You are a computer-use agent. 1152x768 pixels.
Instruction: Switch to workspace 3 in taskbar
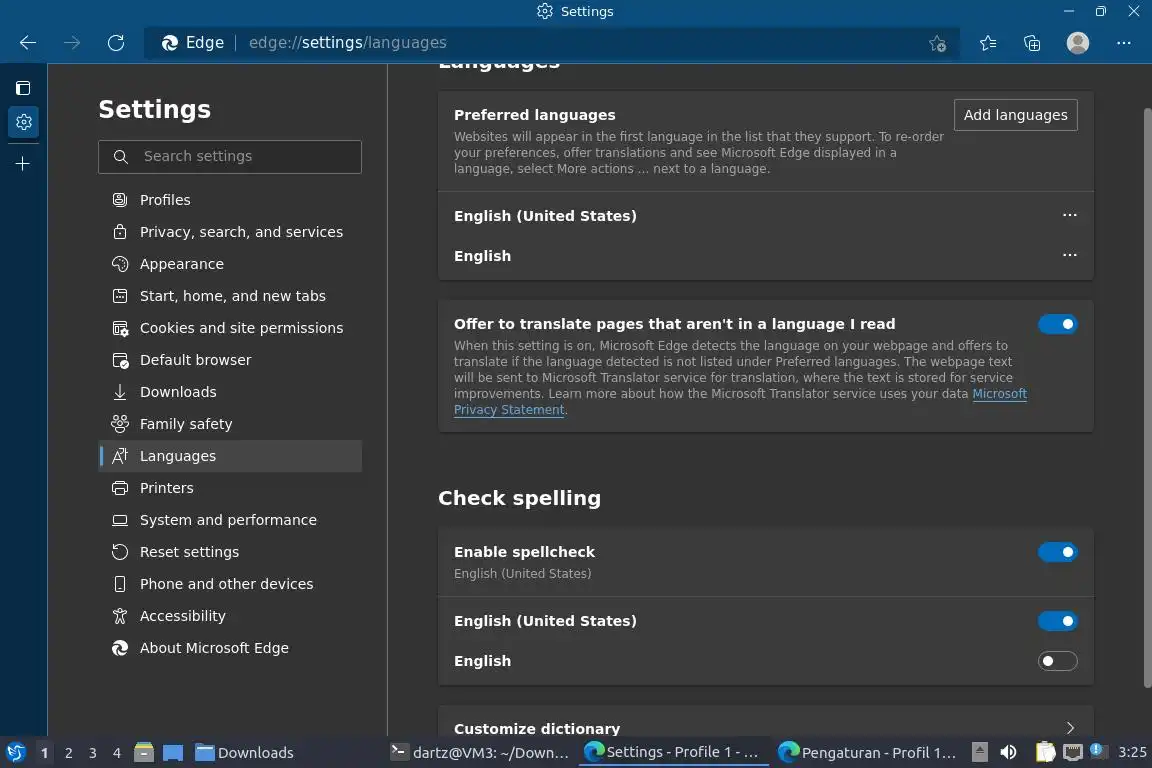tap(93, 753)
